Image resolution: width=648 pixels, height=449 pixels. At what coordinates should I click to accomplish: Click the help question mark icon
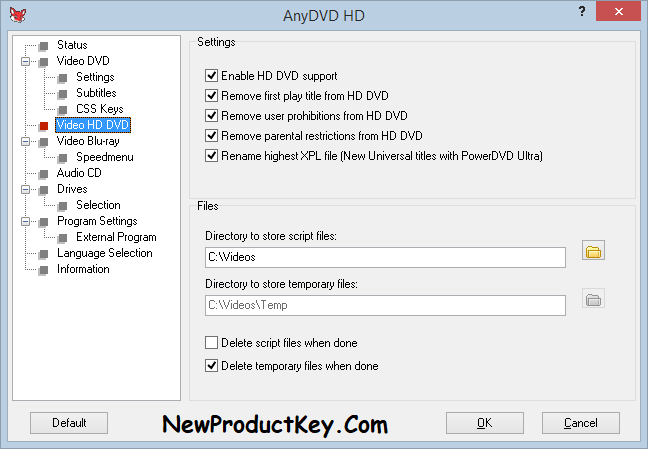point(582,11)
